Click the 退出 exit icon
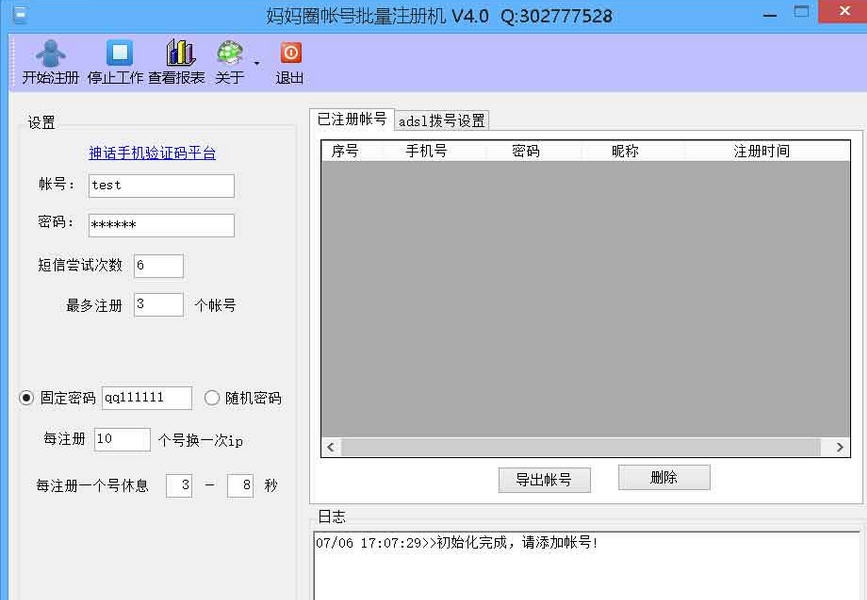 (289, 60)
